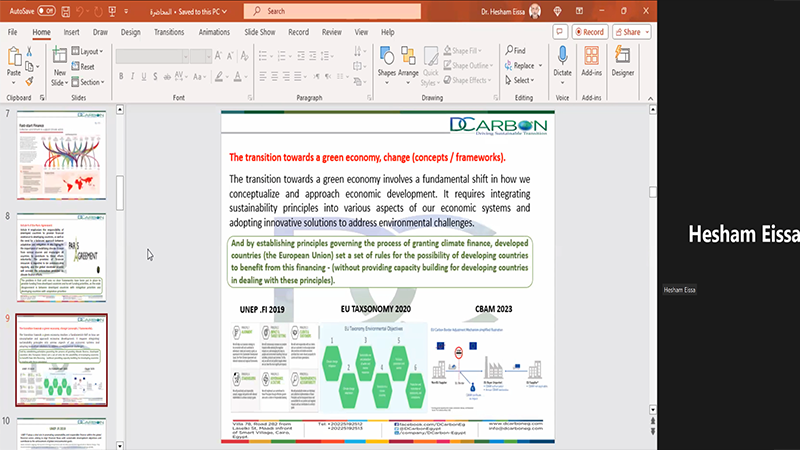The width and height of the screenshot is (800, 450).
Task: Click the Numbering list icon
Action: (x=281, y=56)
